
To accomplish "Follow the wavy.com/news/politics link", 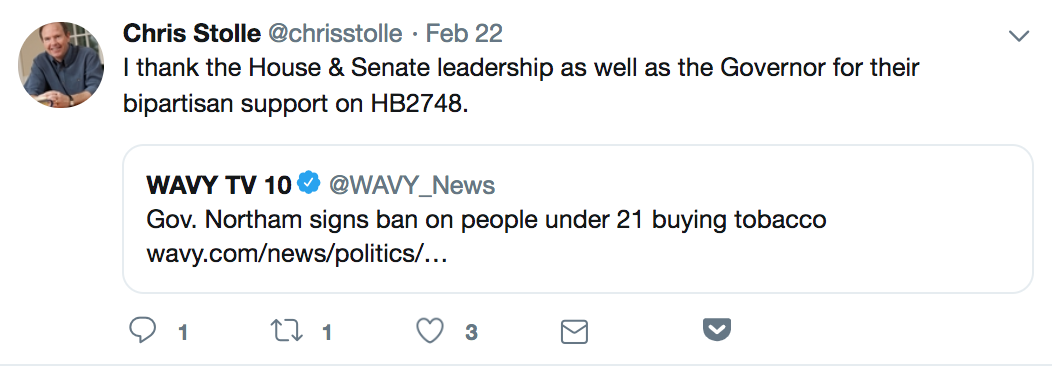I will [297, 255].
